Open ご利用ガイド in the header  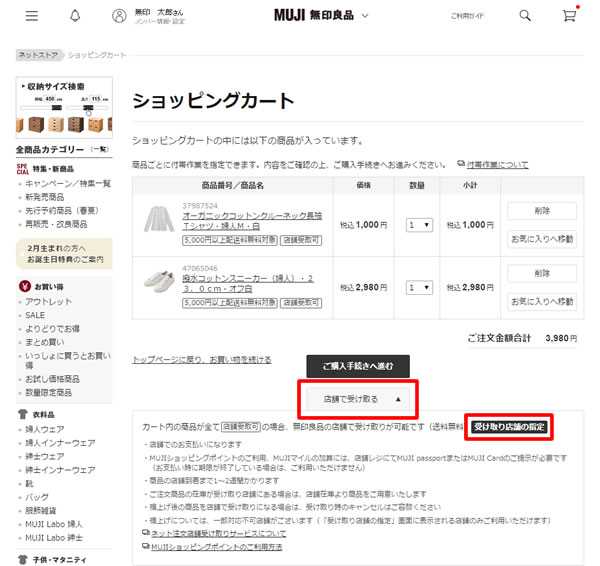click(467, 17)
